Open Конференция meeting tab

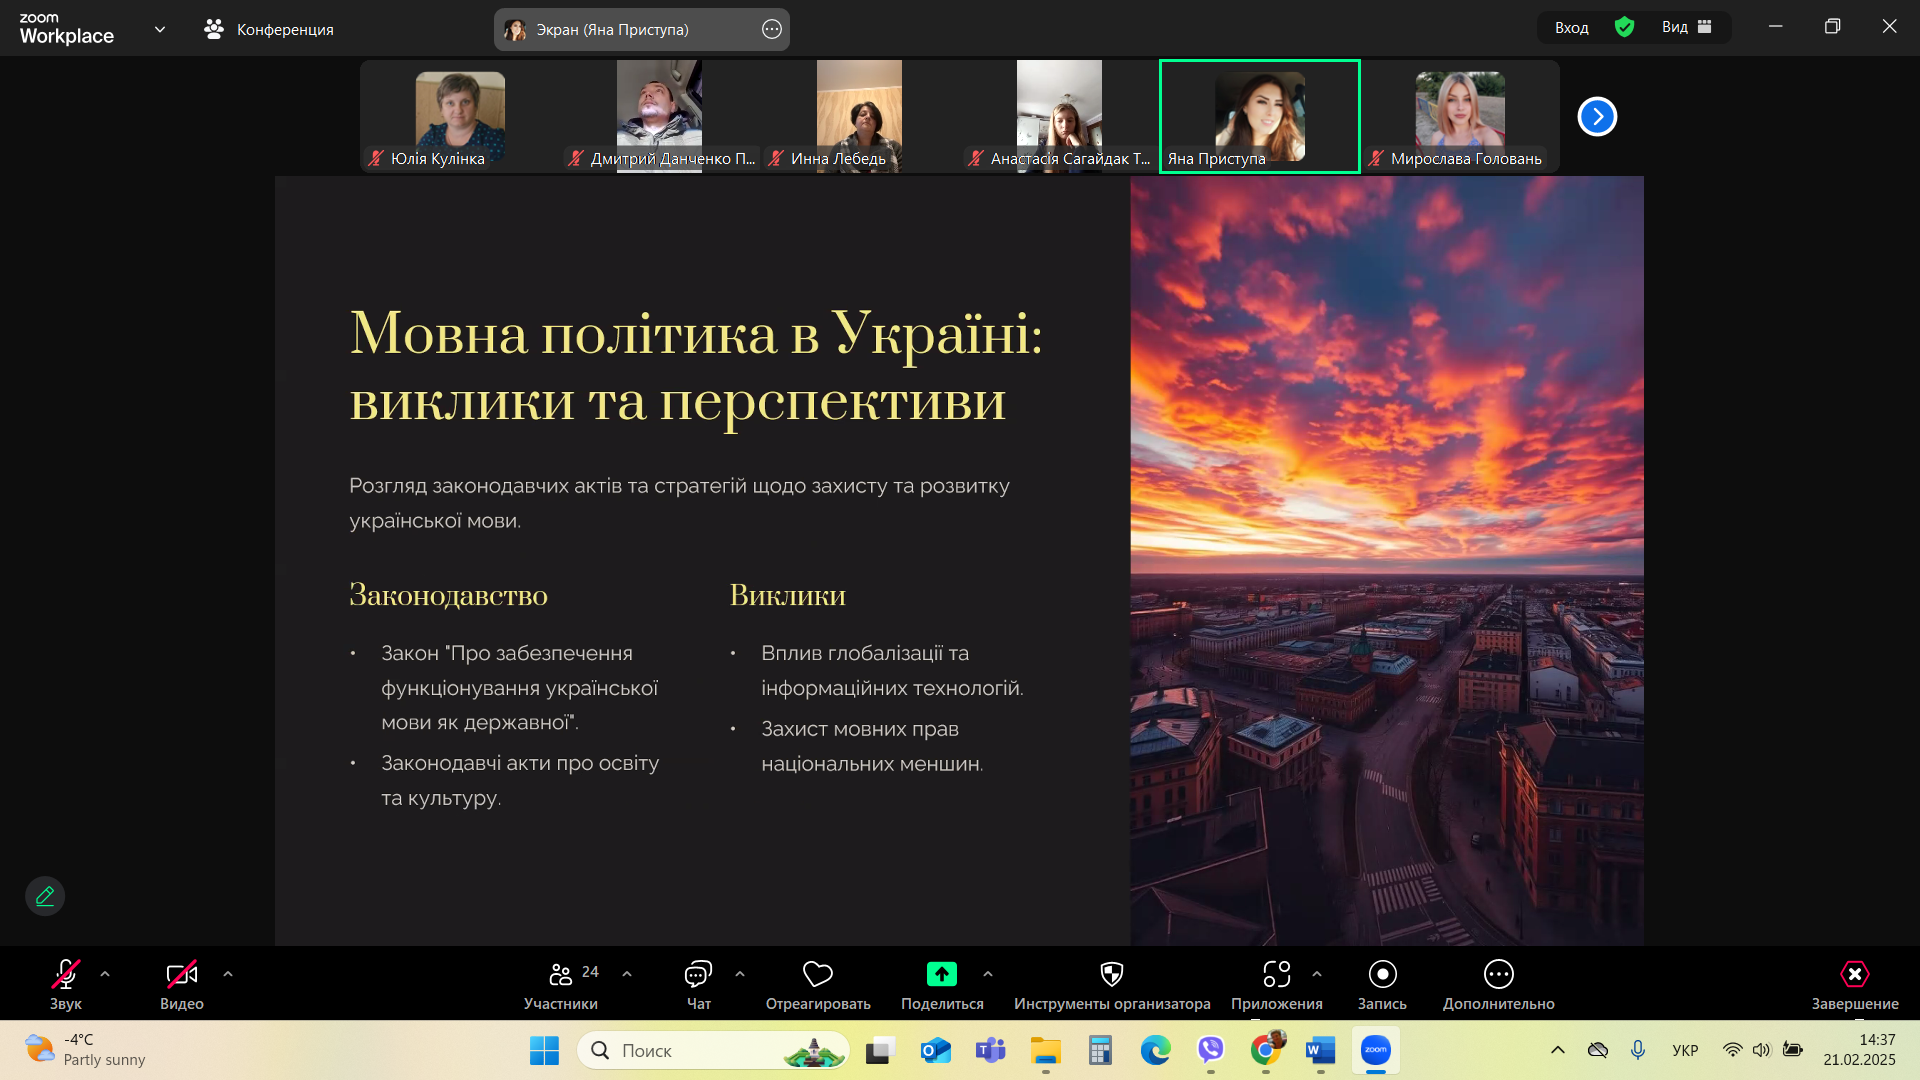(x=270, y=29)
